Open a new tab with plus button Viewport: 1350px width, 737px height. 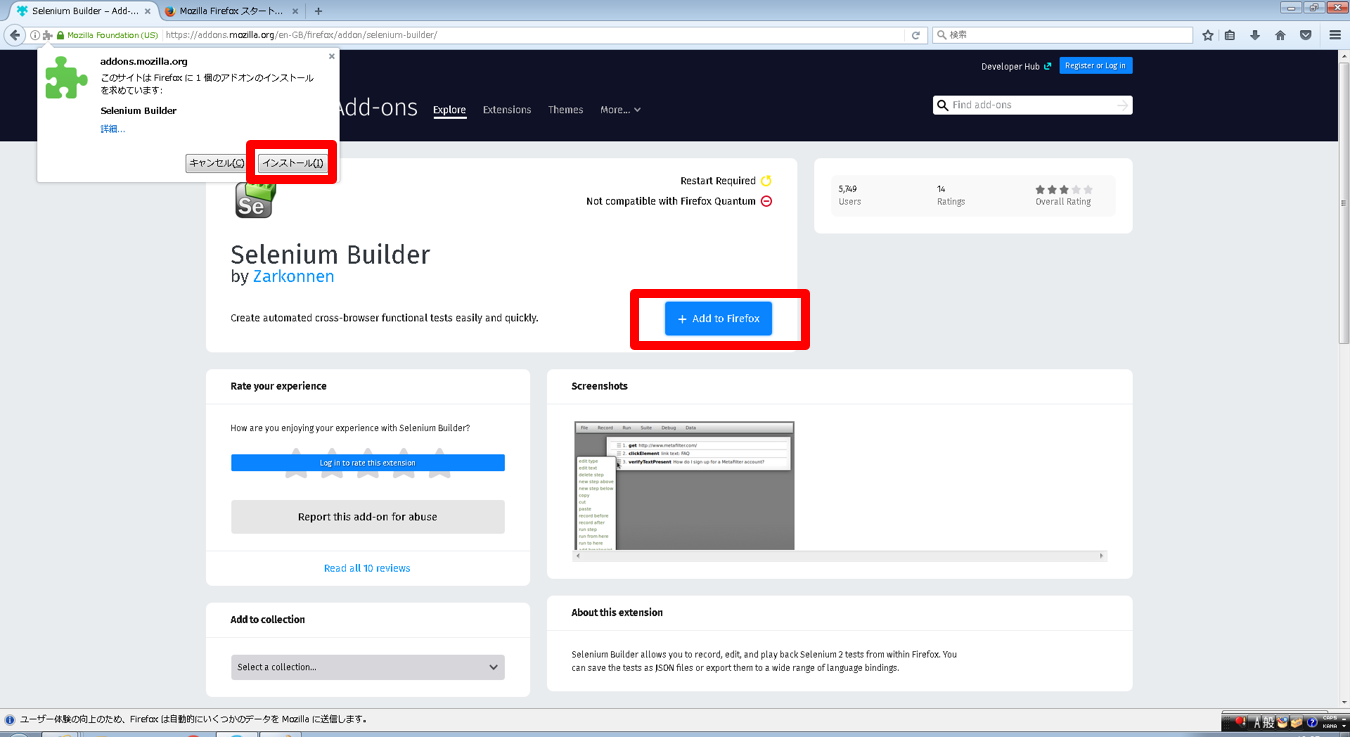318,11
